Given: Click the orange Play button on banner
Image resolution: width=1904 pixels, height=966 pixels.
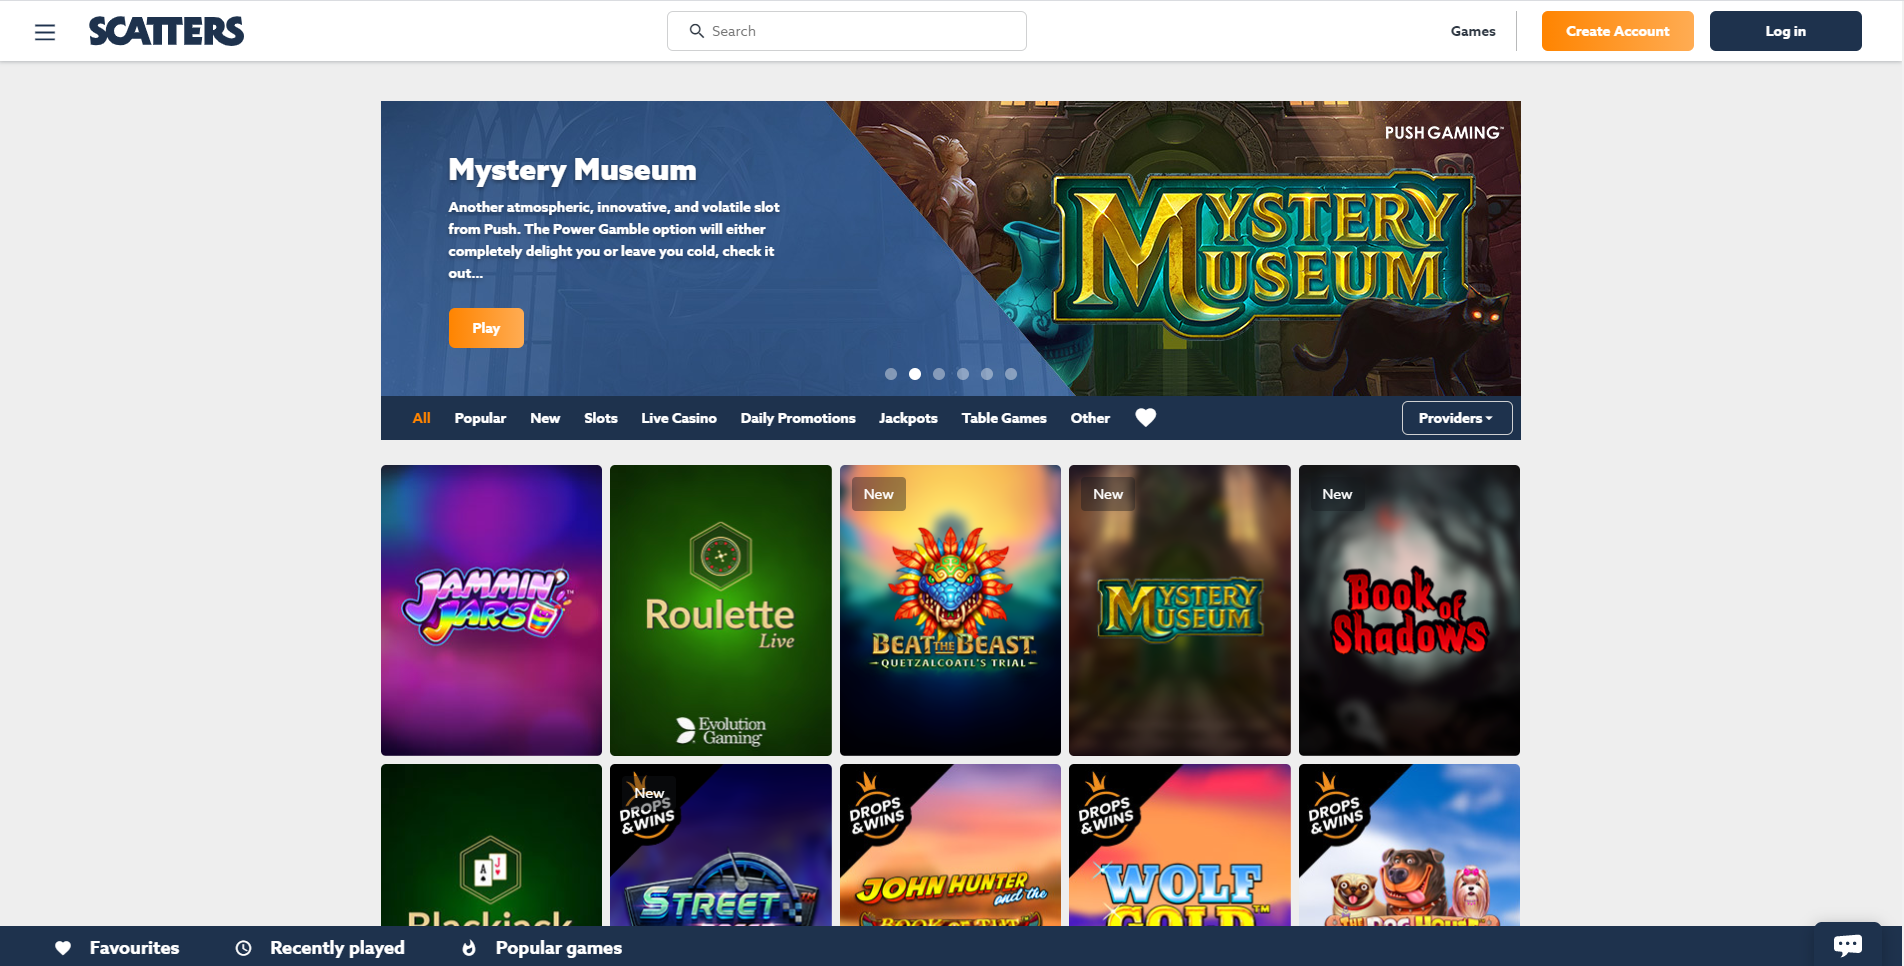Looking at the screenshot, I should point(486,328).
